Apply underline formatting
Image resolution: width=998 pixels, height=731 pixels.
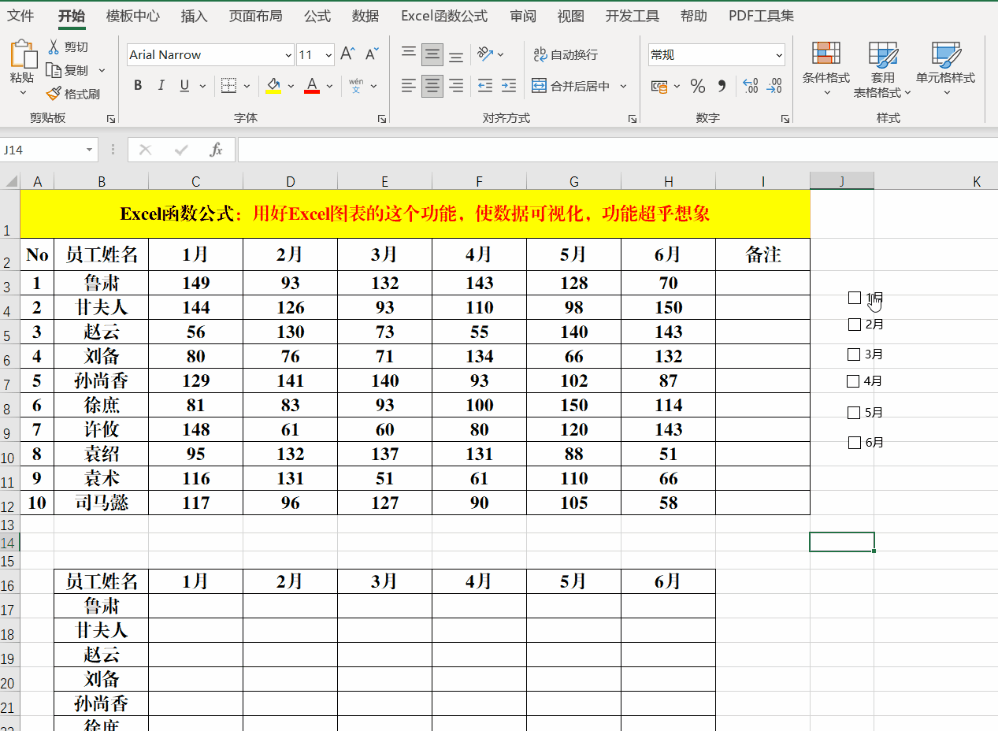(x=185, y=85)
